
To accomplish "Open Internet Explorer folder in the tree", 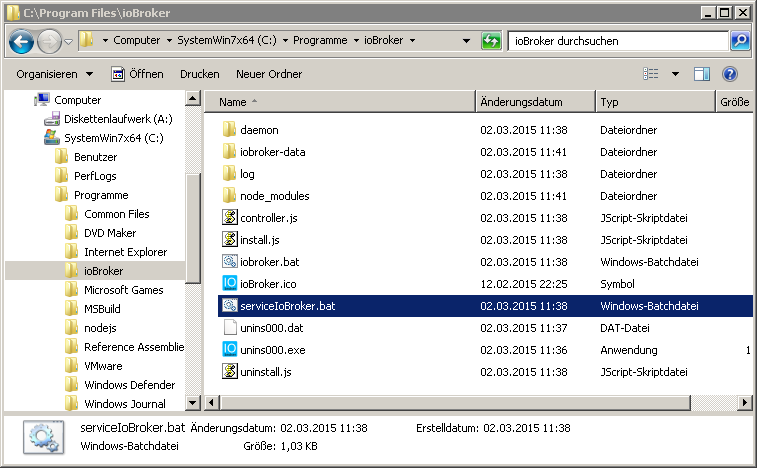I will [126, 252].
